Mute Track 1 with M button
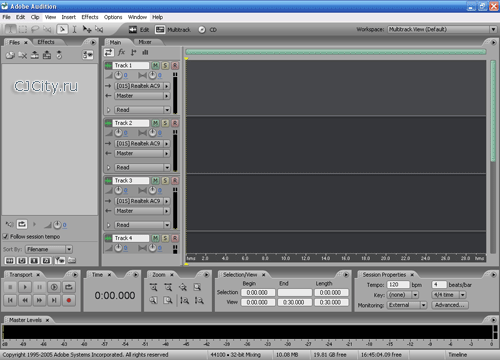500x360 pixels. [x=155, y=65]
